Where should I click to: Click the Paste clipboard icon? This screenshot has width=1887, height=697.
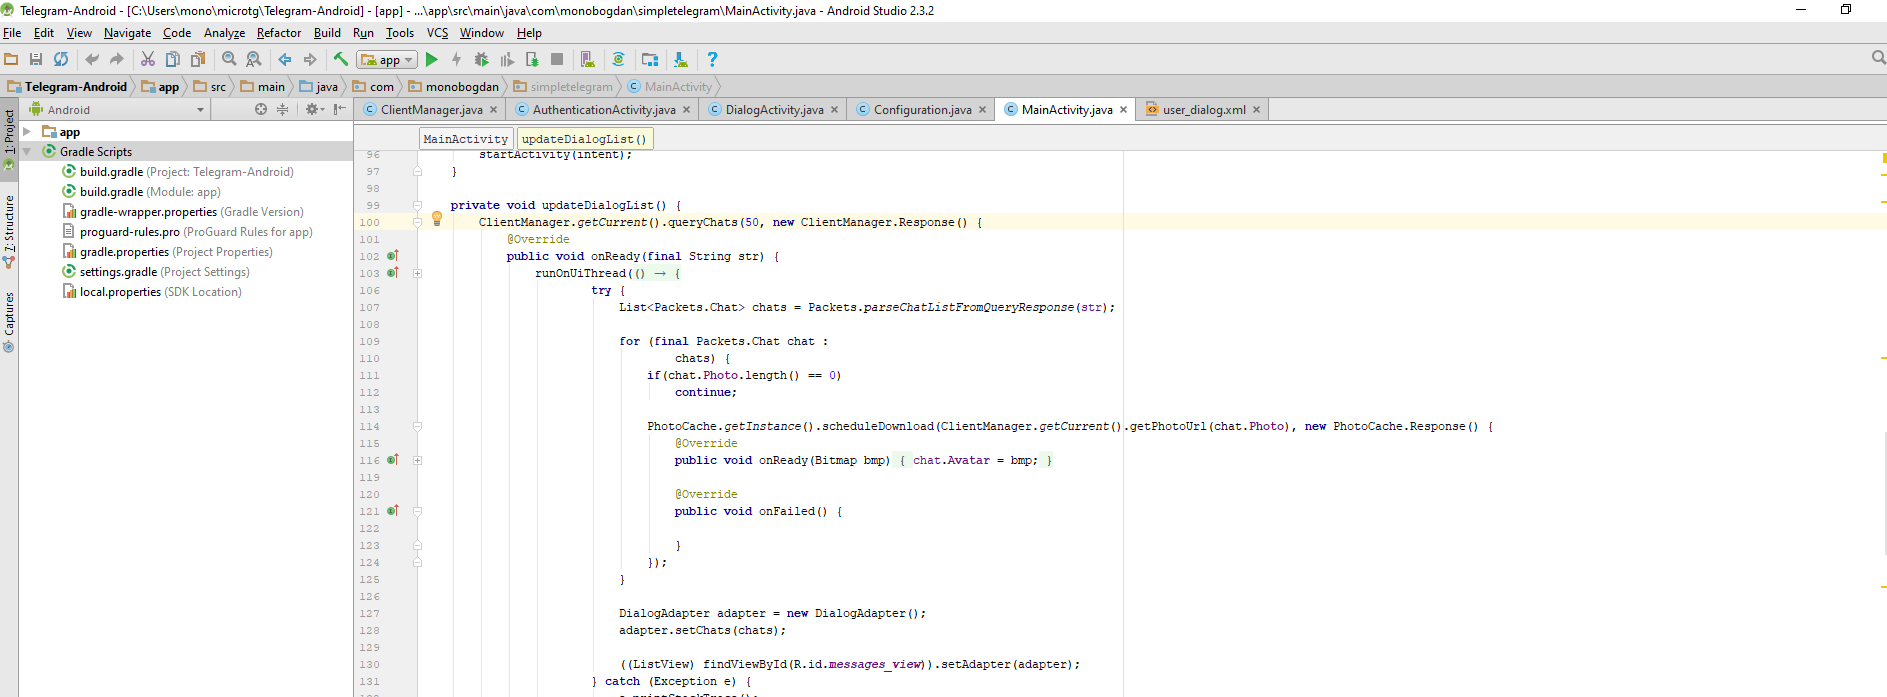[x=198, y=60]
